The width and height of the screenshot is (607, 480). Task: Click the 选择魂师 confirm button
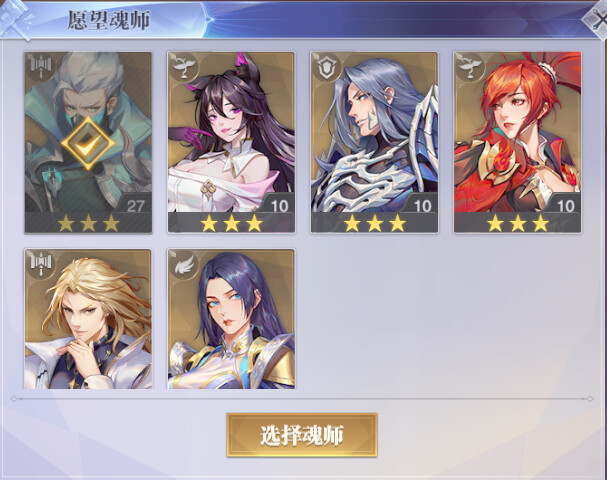pos(302,435)
